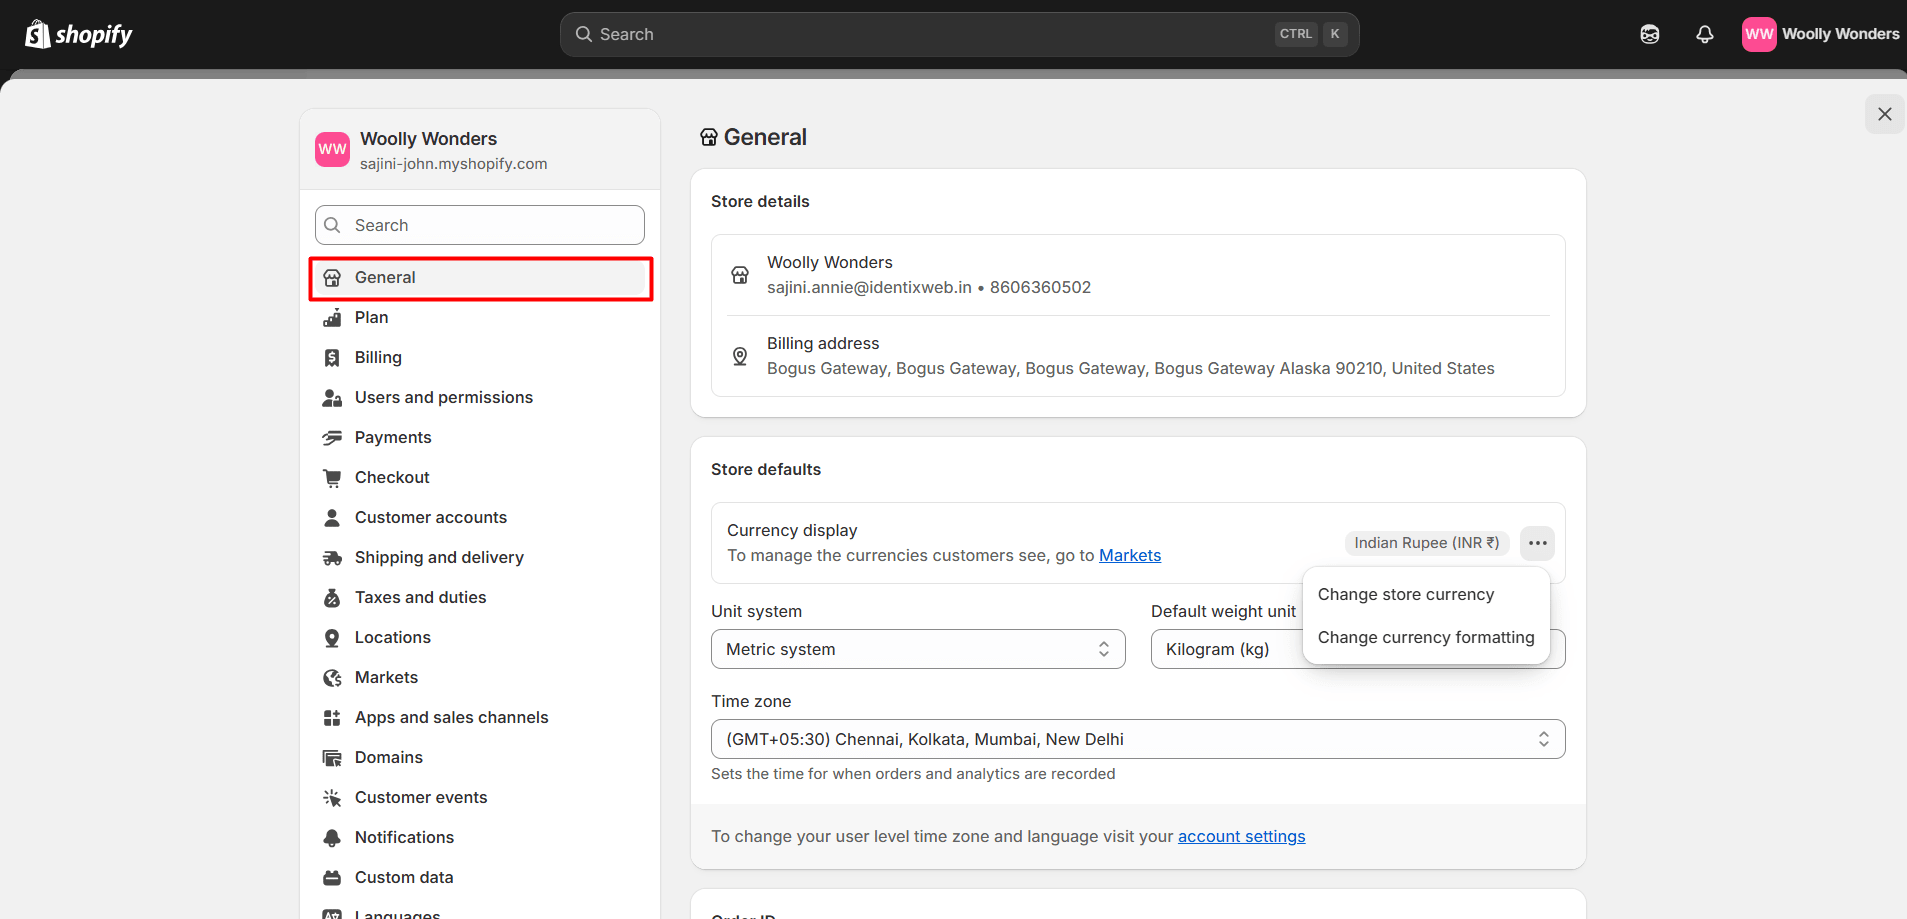Click the Users and permissions icon
1907x919 pixels.
pos(332,398)
